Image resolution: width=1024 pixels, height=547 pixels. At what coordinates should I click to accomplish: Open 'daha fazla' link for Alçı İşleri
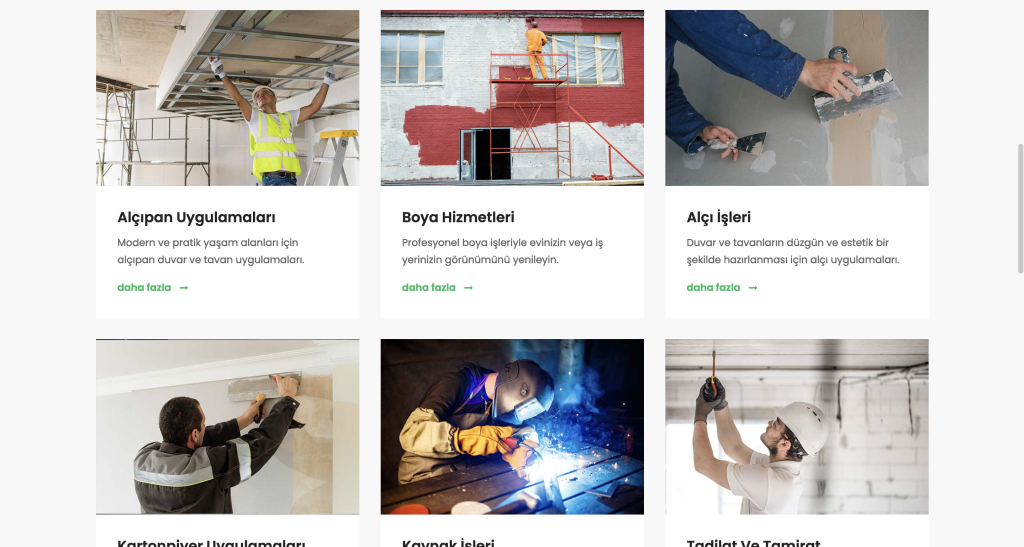[x=714, y=287]
